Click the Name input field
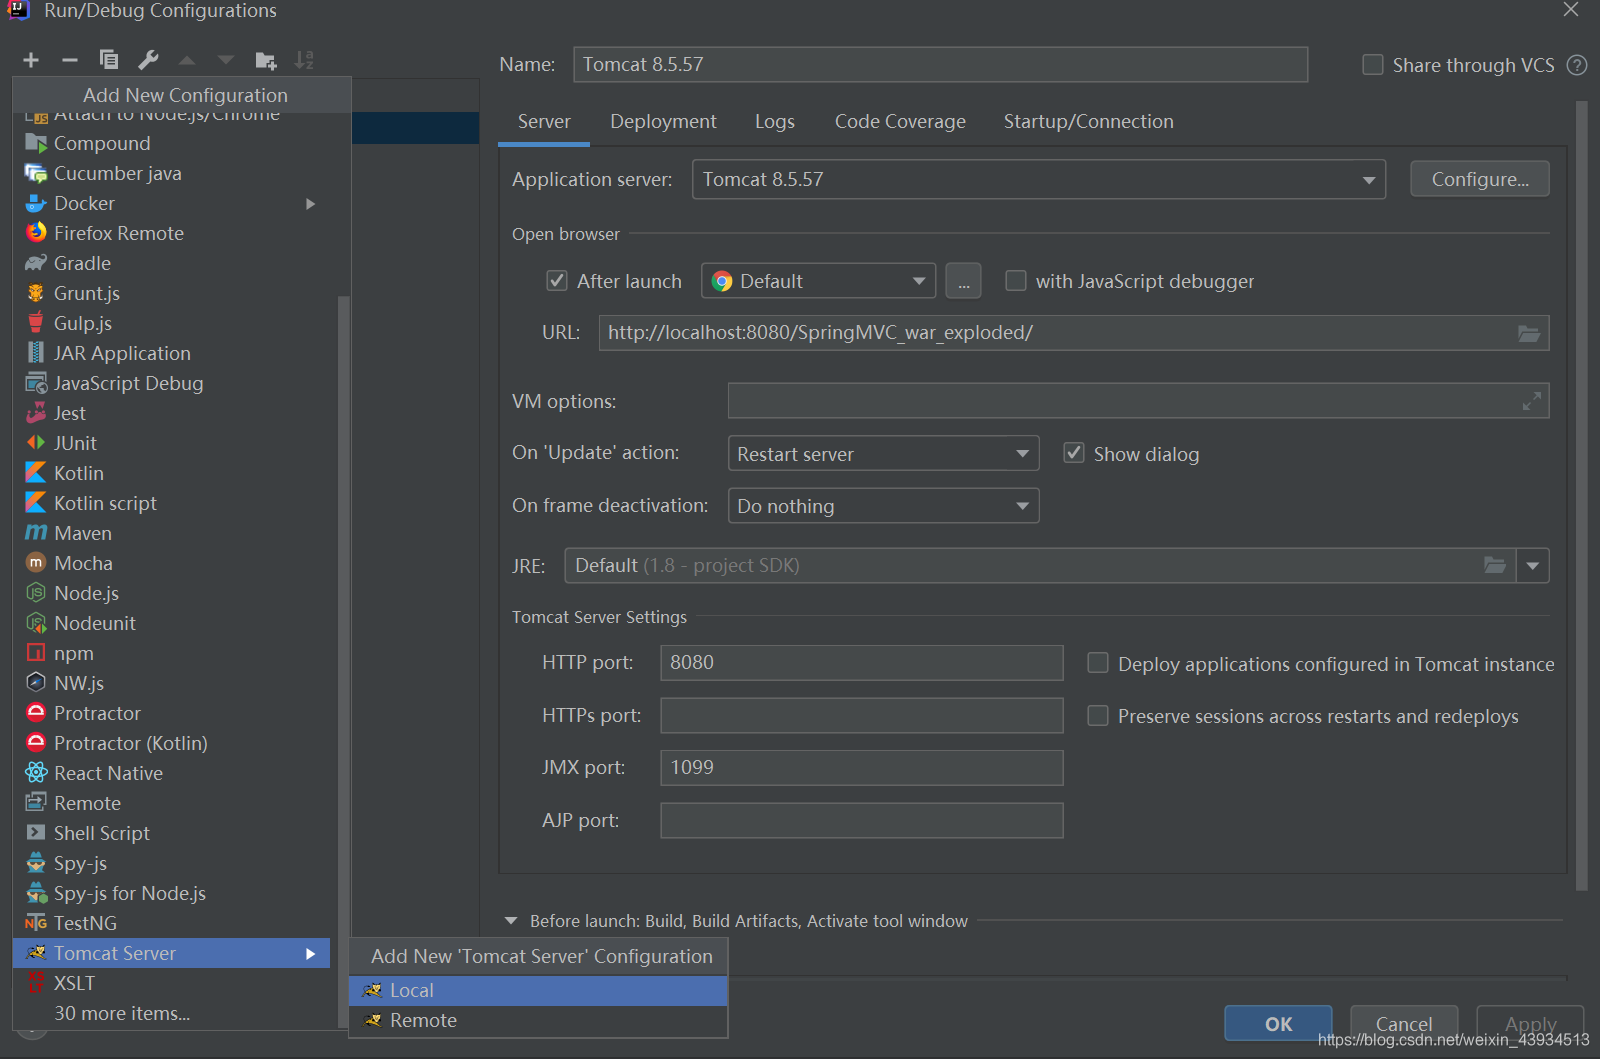The image size is (1600, 1059). [x=941, y=65]
